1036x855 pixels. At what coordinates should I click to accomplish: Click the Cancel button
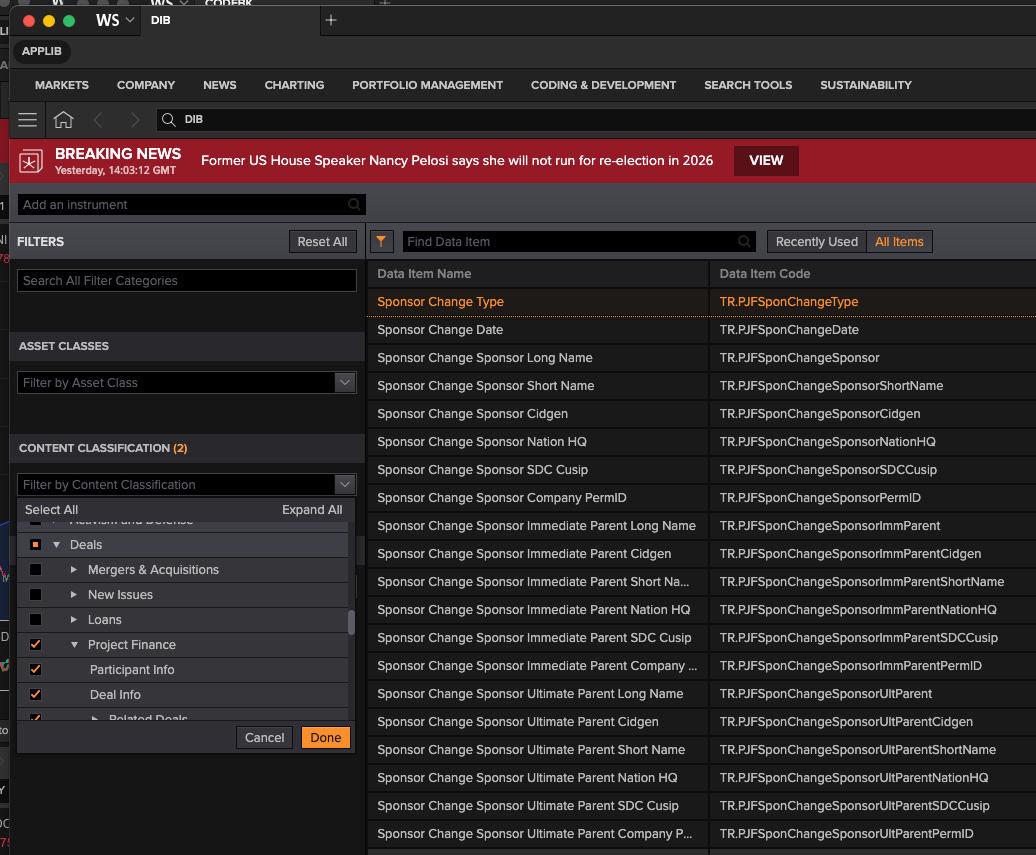point(264,737)
